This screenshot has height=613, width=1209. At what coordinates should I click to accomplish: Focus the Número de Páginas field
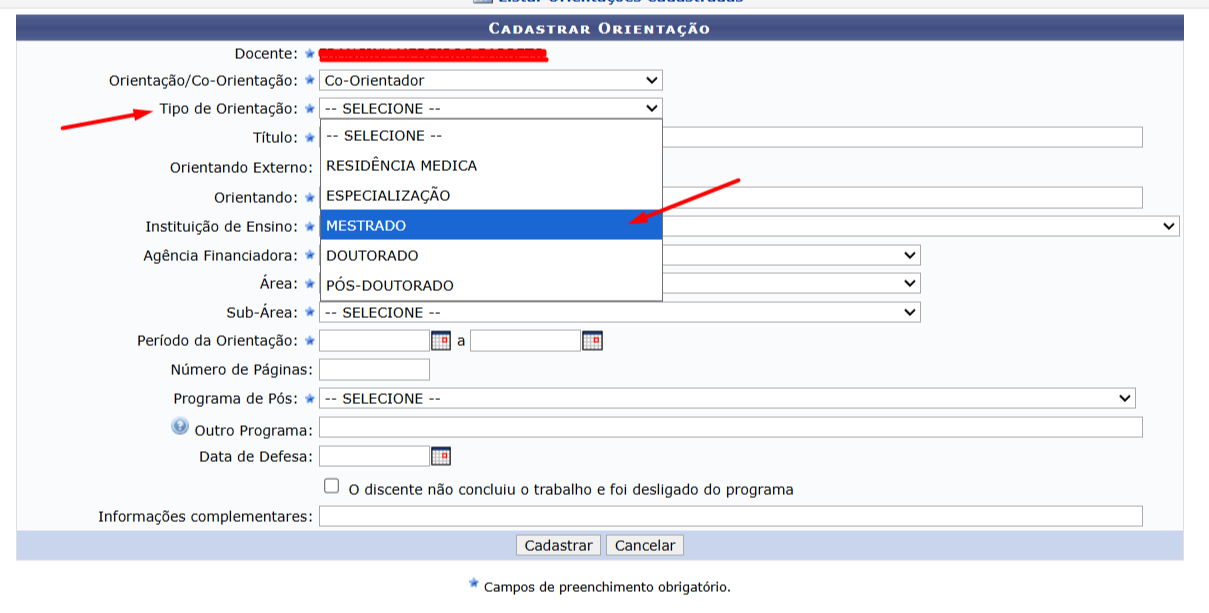tap(374, 370)
